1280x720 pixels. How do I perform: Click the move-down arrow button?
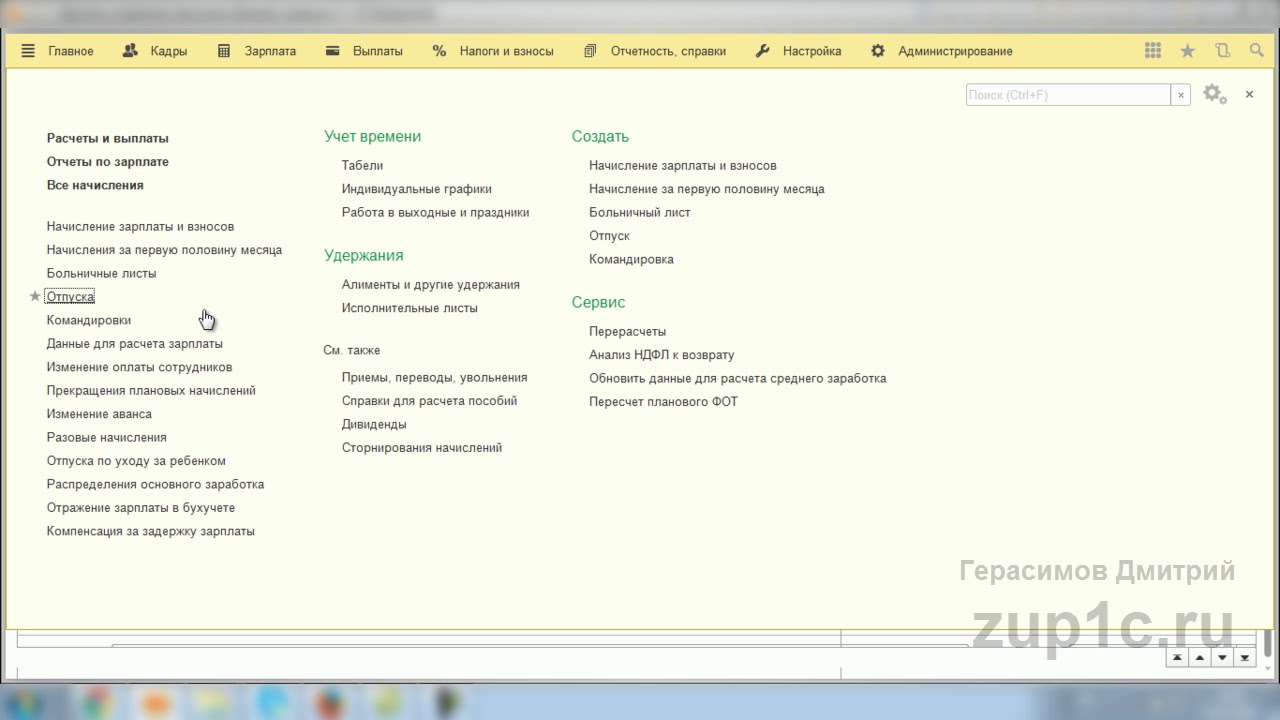[x=1222, y=657]
